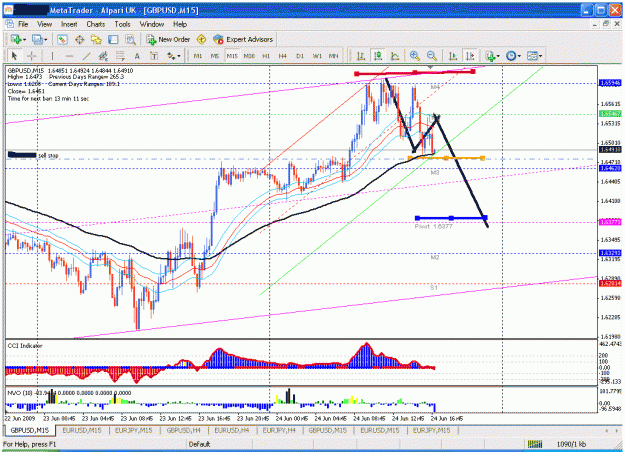Select the crosshair tool
Viewport: 625px width, 452px height.
(31, 56)
